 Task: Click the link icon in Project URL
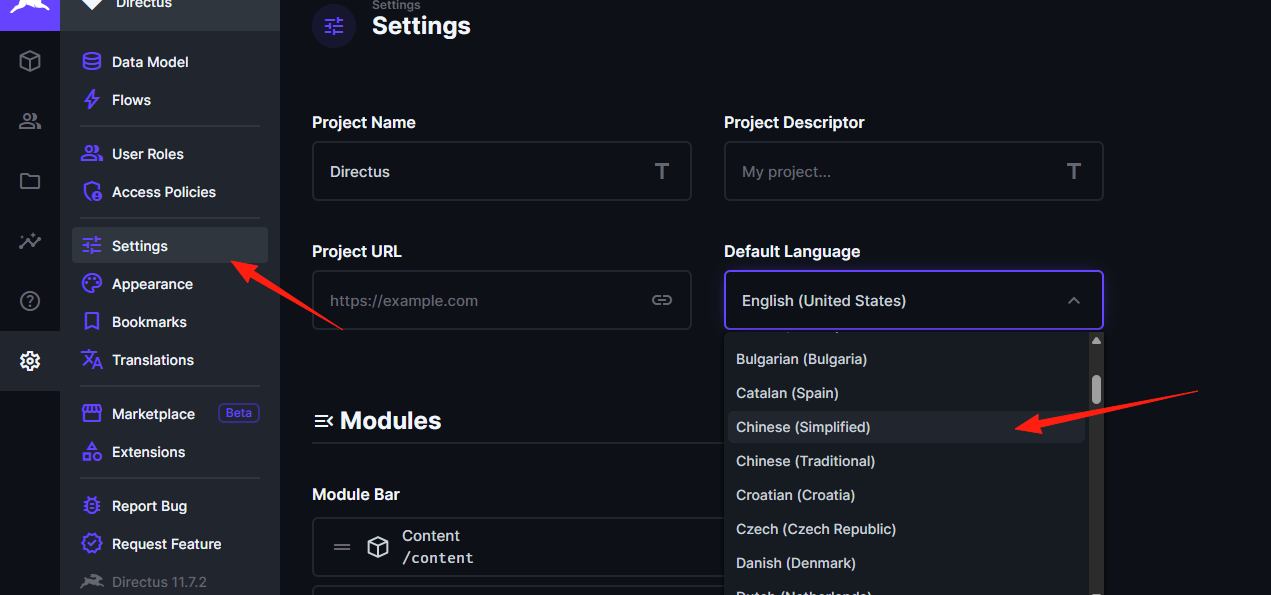[x=662, y=300]
